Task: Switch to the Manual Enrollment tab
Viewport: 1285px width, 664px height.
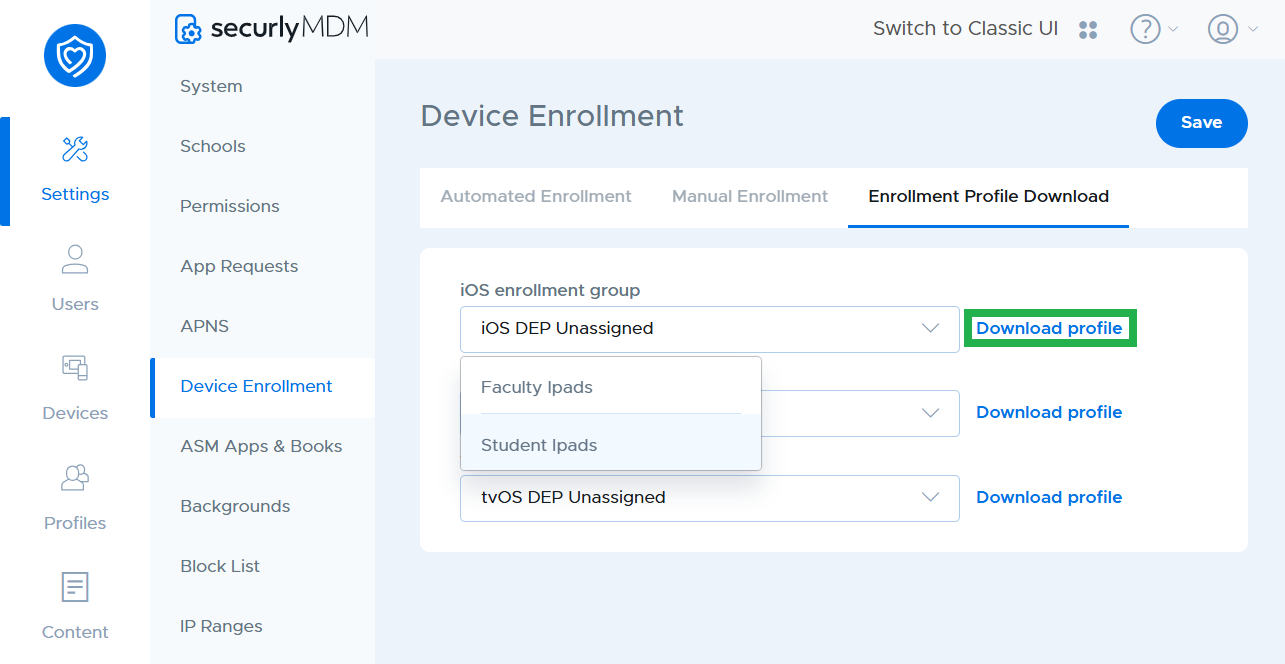Action: (749, 196)
